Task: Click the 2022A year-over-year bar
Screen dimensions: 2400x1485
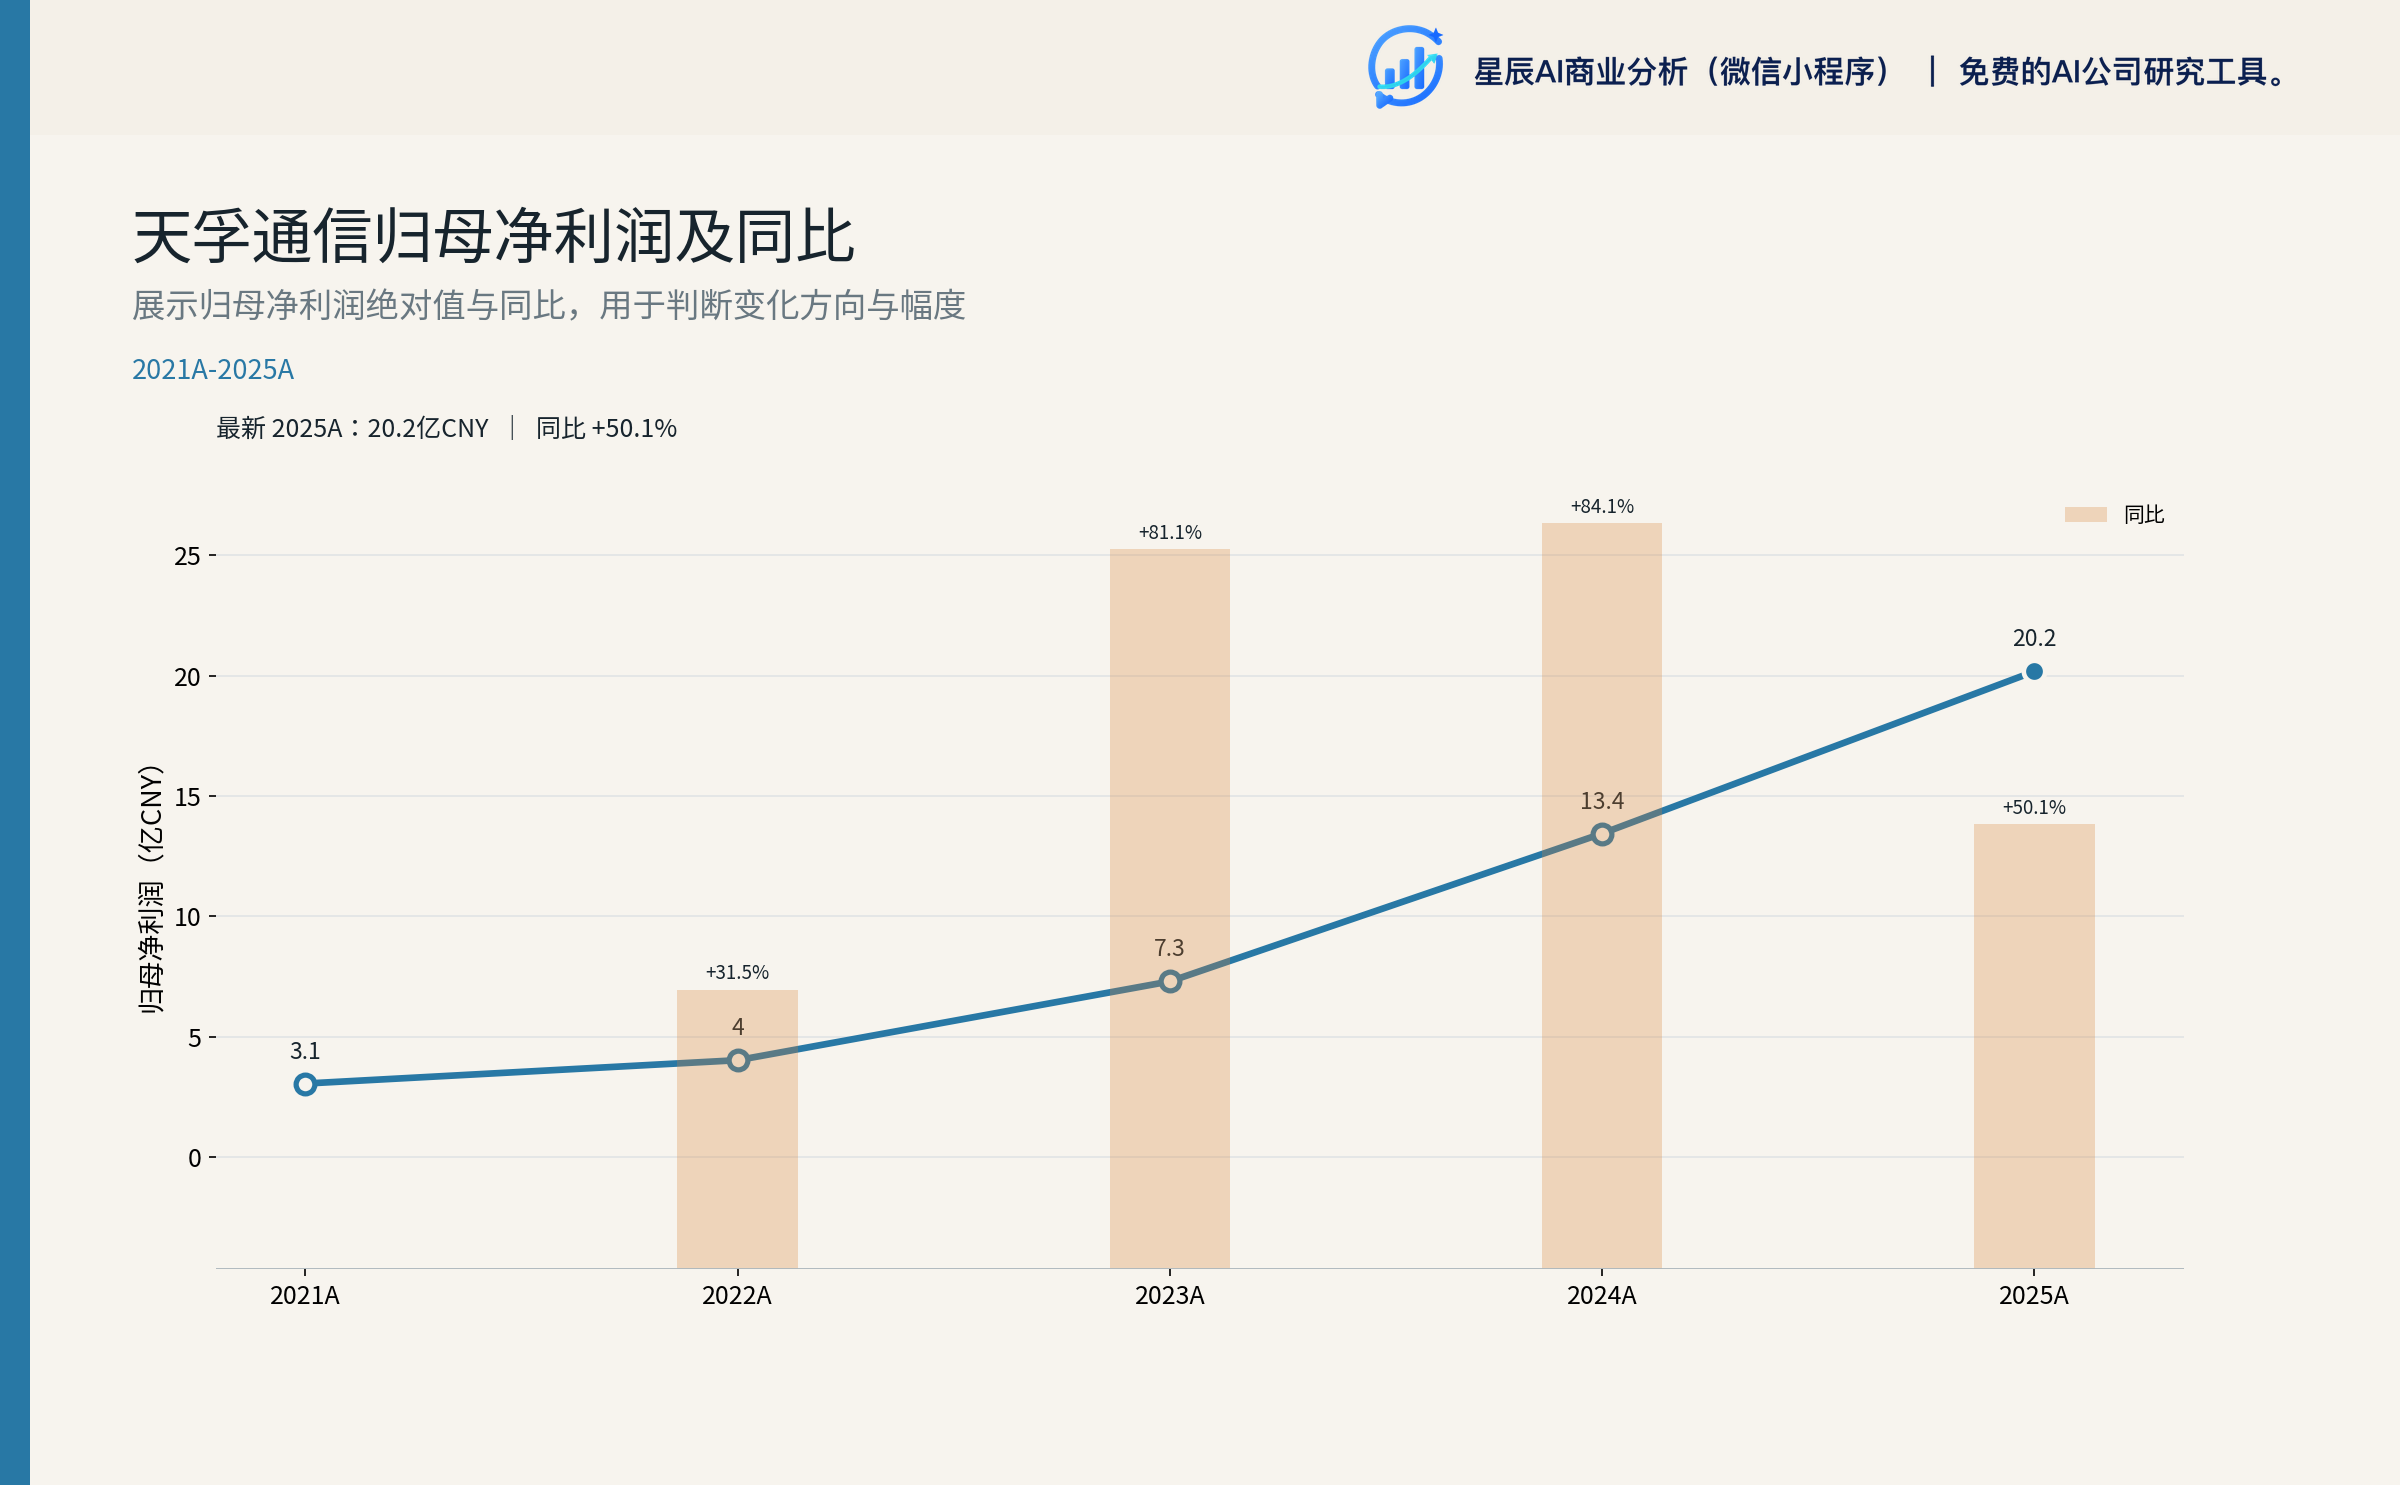Action: pyautogui.click(x=737, y=1129)
